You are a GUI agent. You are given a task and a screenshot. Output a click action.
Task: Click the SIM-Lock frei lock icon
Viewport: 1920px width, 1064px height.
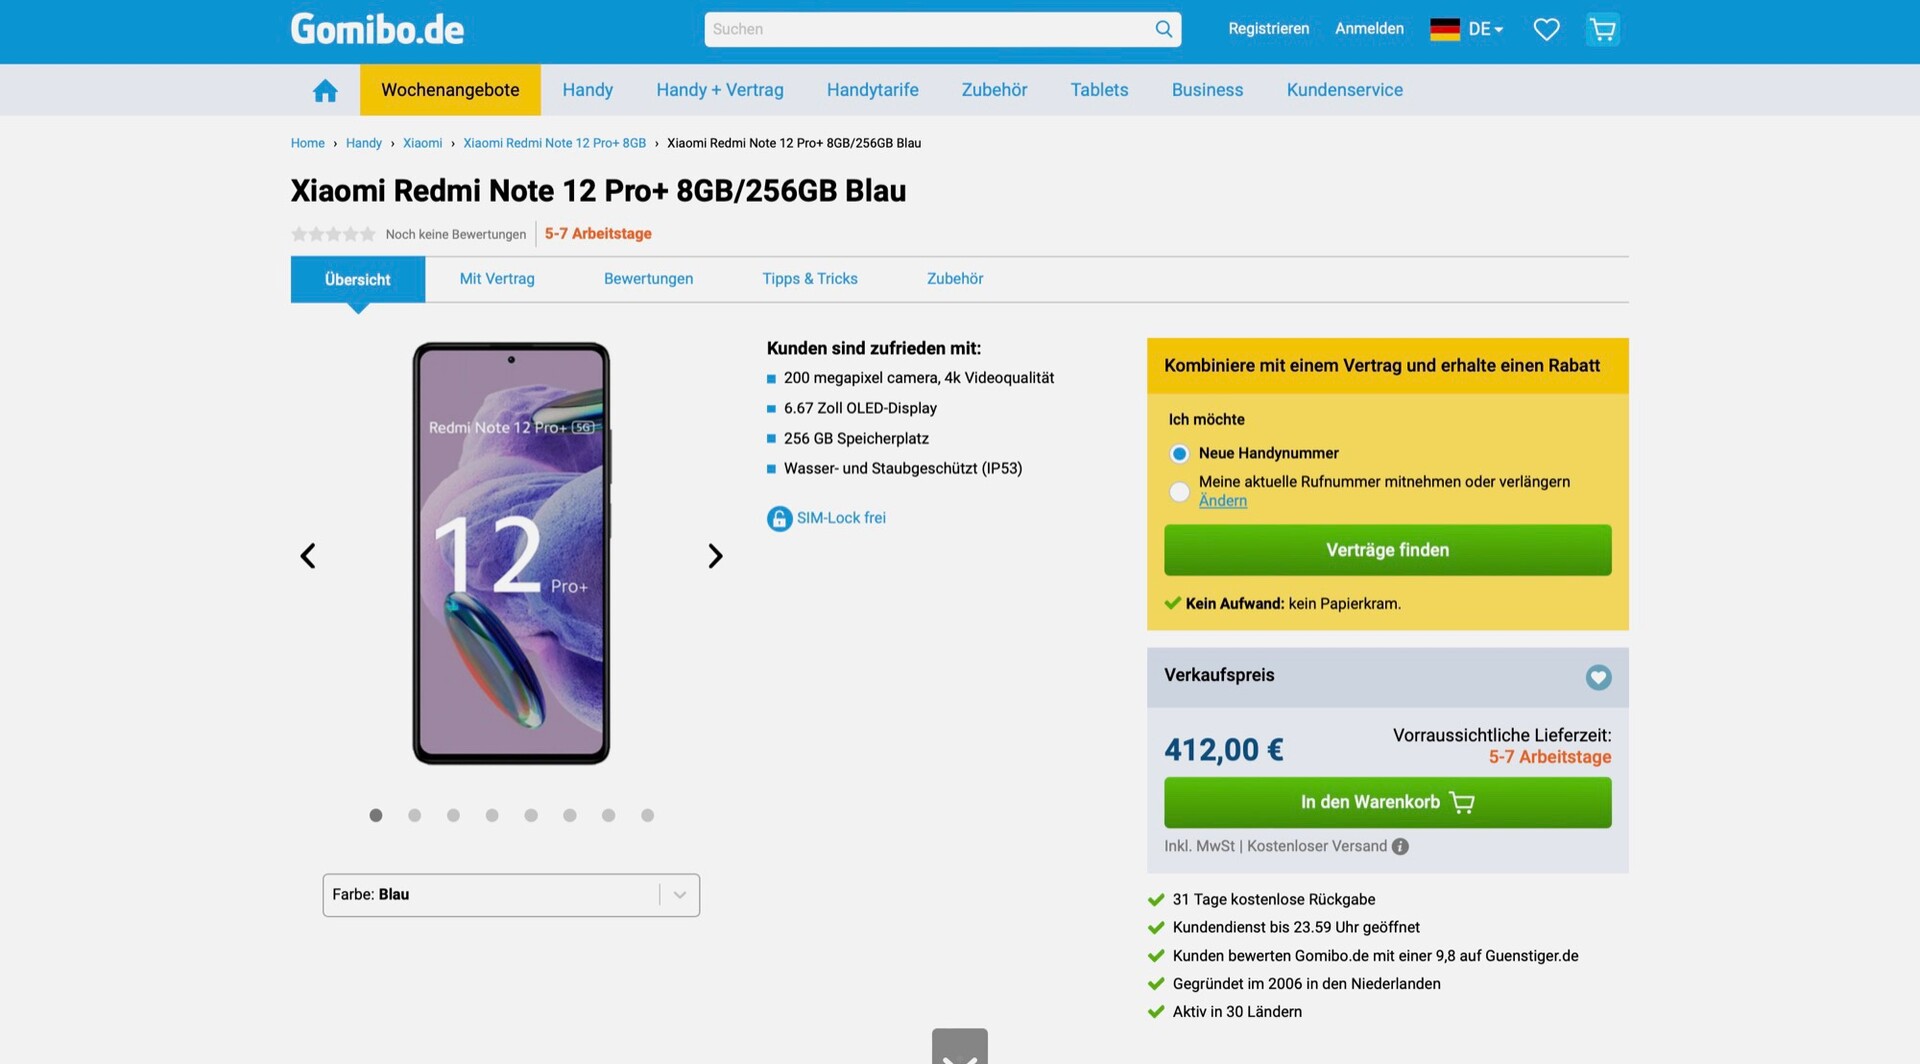tap(779, 518)
